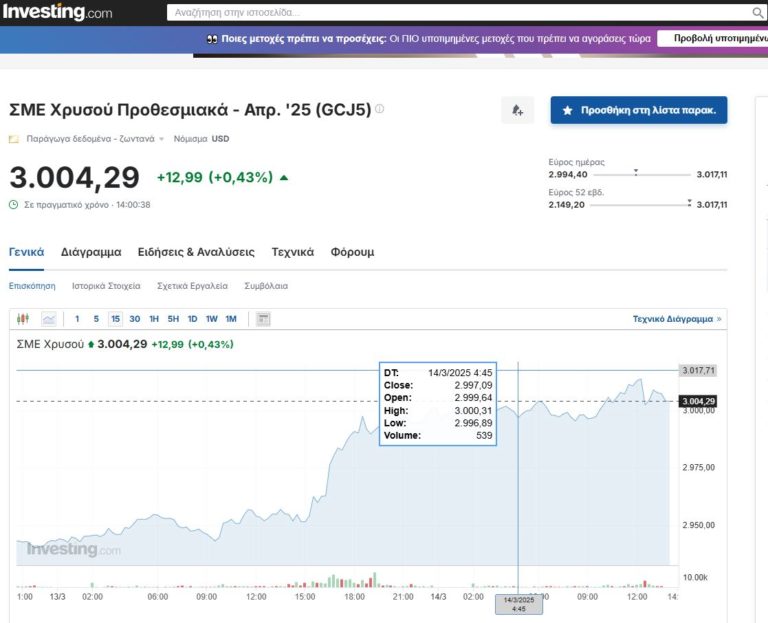Image resolution: width=768 pixels, height=623 pixels.
Task: Select the 15 minute interval
Action: (116, 319)
